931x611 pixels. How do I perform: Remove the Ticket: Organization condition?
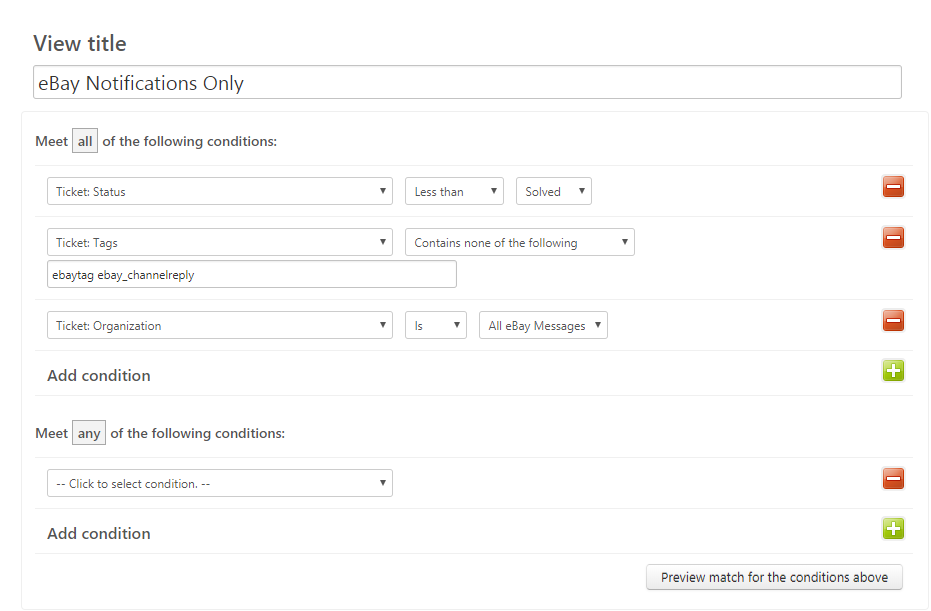pyautogui.click(x=893, y=321)
